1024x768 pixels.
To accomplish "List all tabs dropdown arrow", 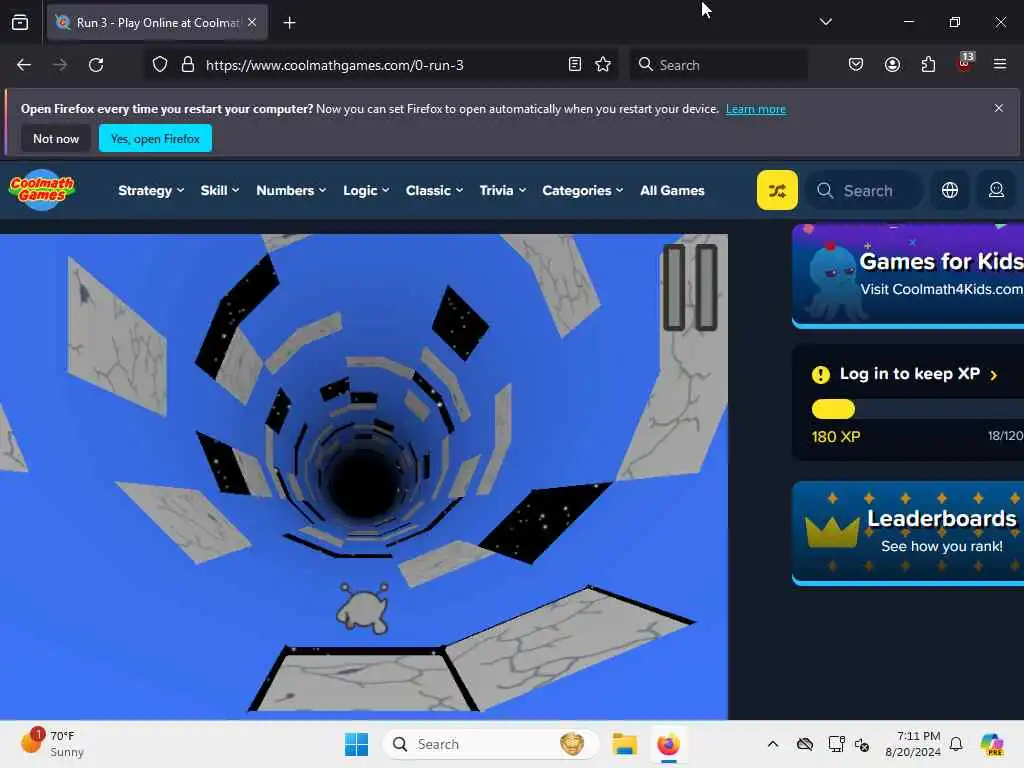I will (825, 22).
